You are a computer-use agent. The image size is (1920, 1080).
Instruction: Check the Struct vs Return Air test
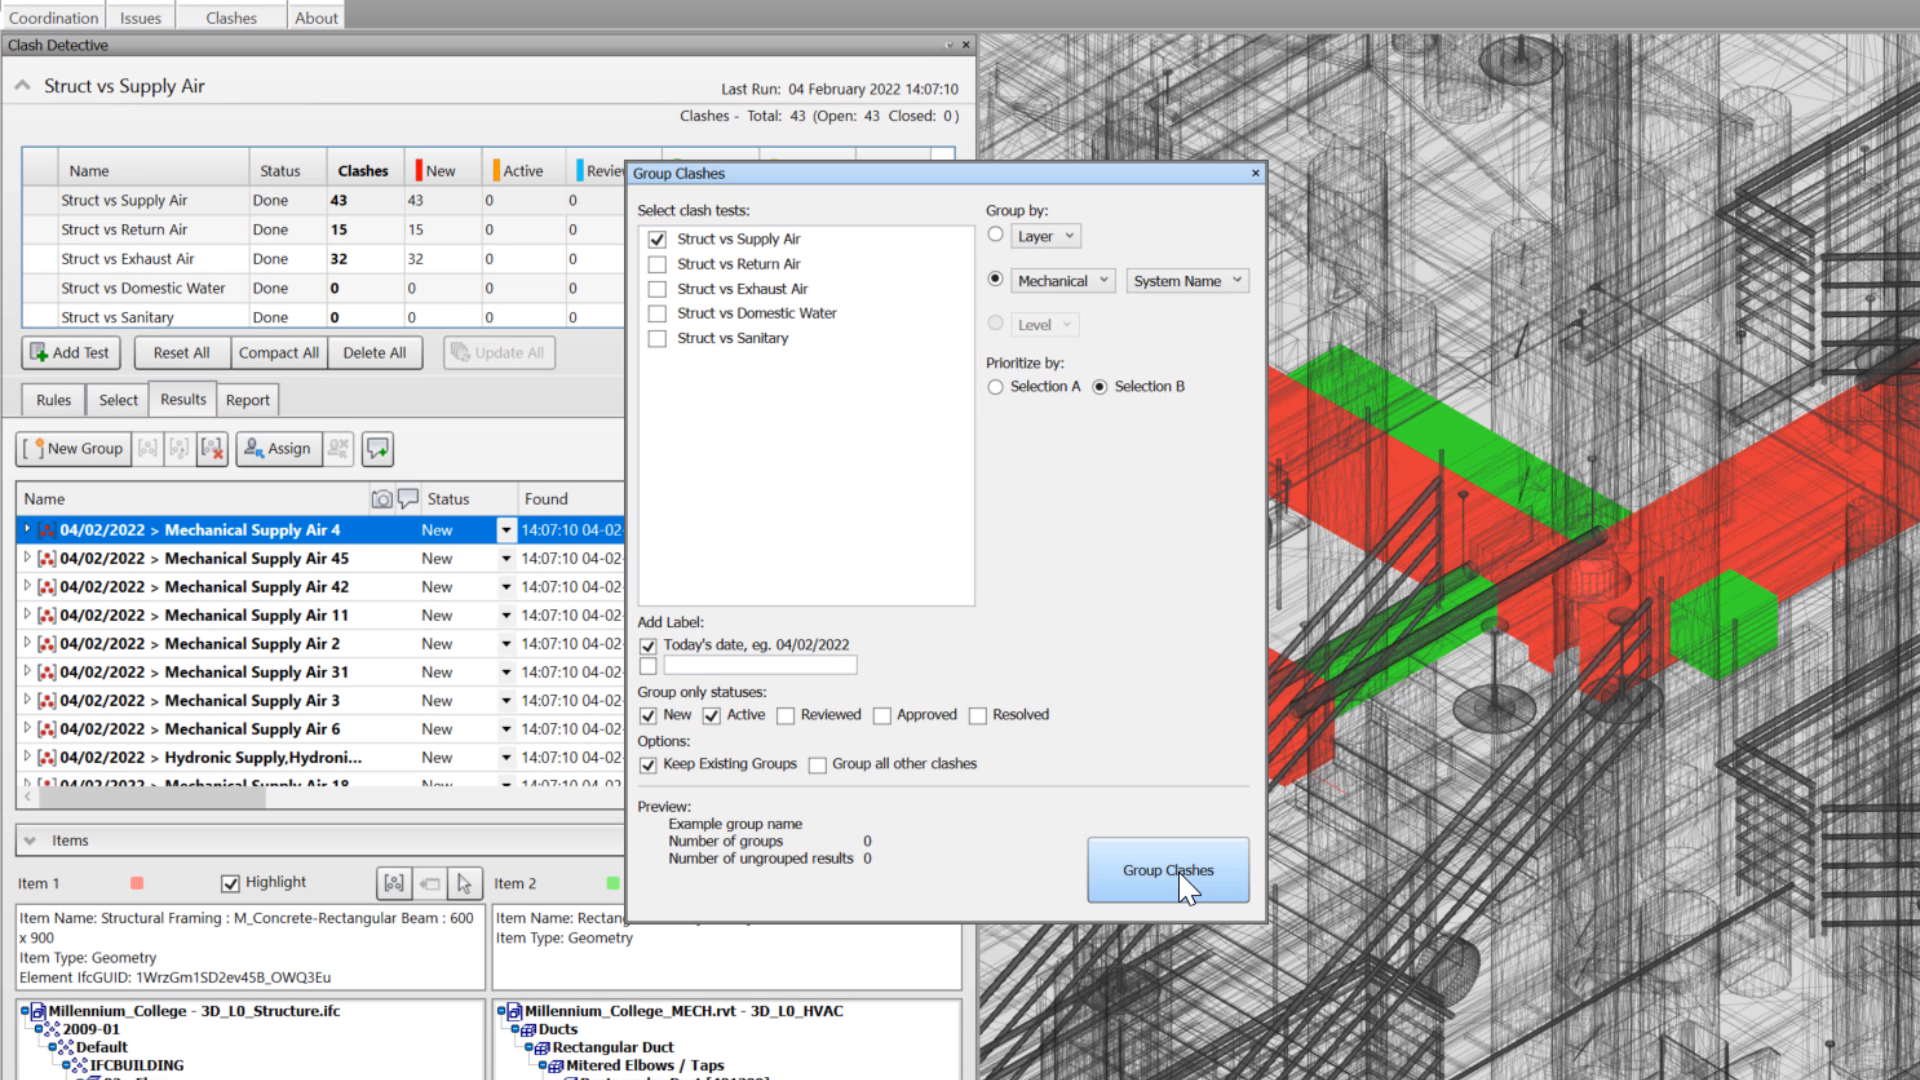point(657,265)
